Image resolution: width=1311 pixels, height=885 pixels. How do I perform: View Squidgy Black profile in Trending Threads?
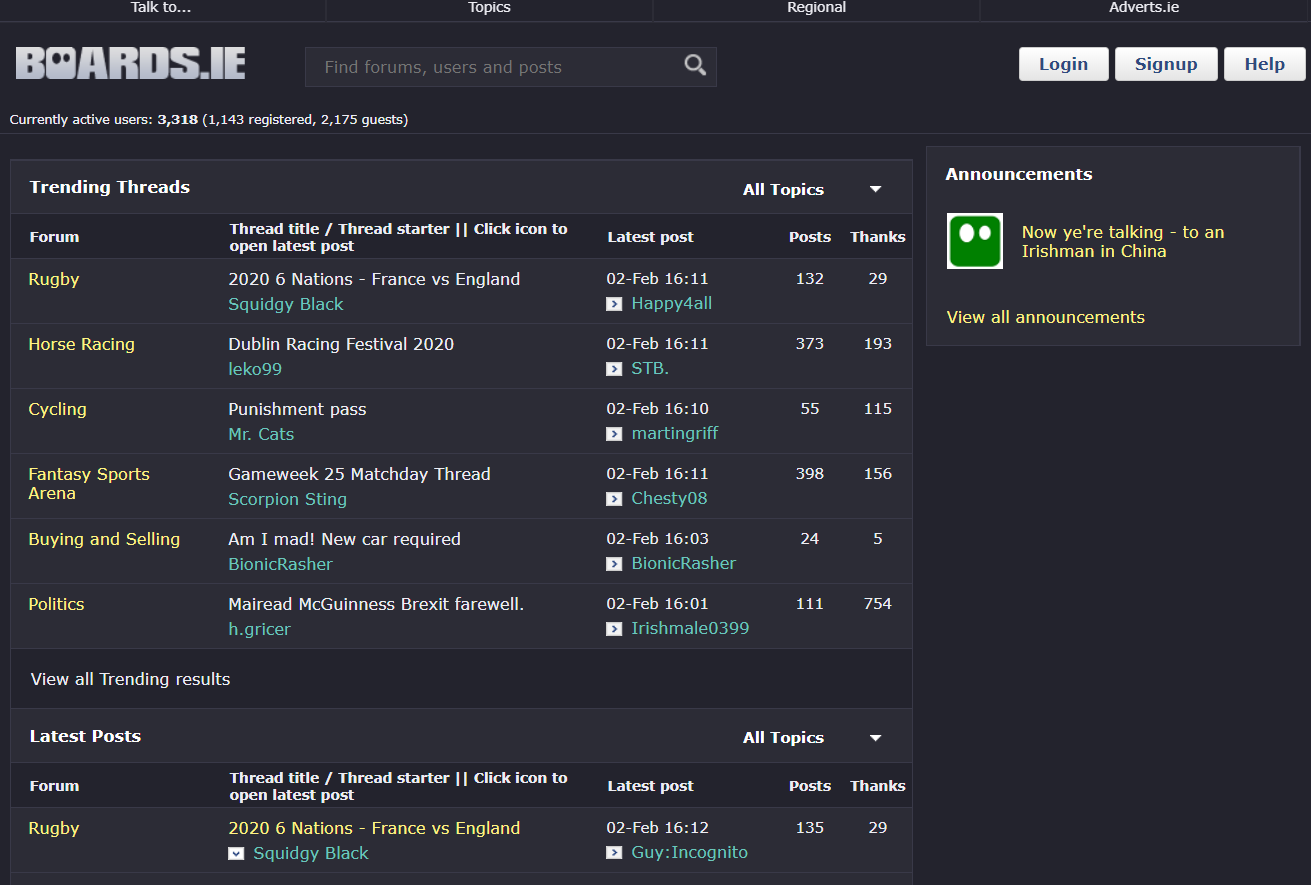click(x=285, y=304)
